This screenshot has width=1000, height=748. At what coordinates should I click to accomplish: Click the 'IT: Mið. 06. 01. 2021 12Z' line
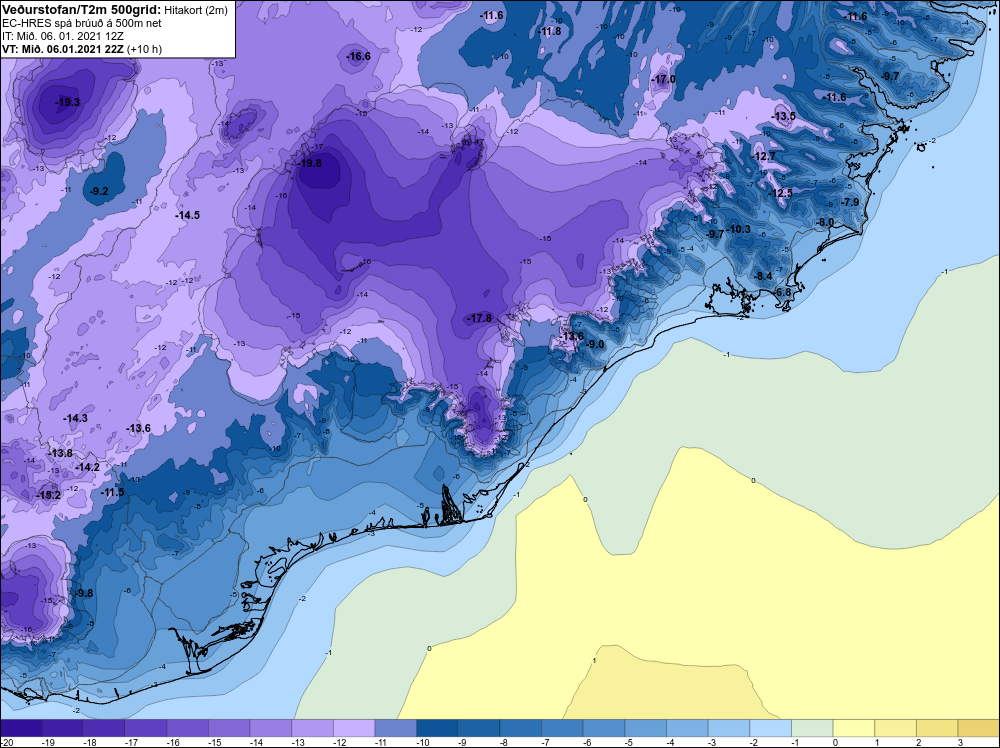click(62, 36)
